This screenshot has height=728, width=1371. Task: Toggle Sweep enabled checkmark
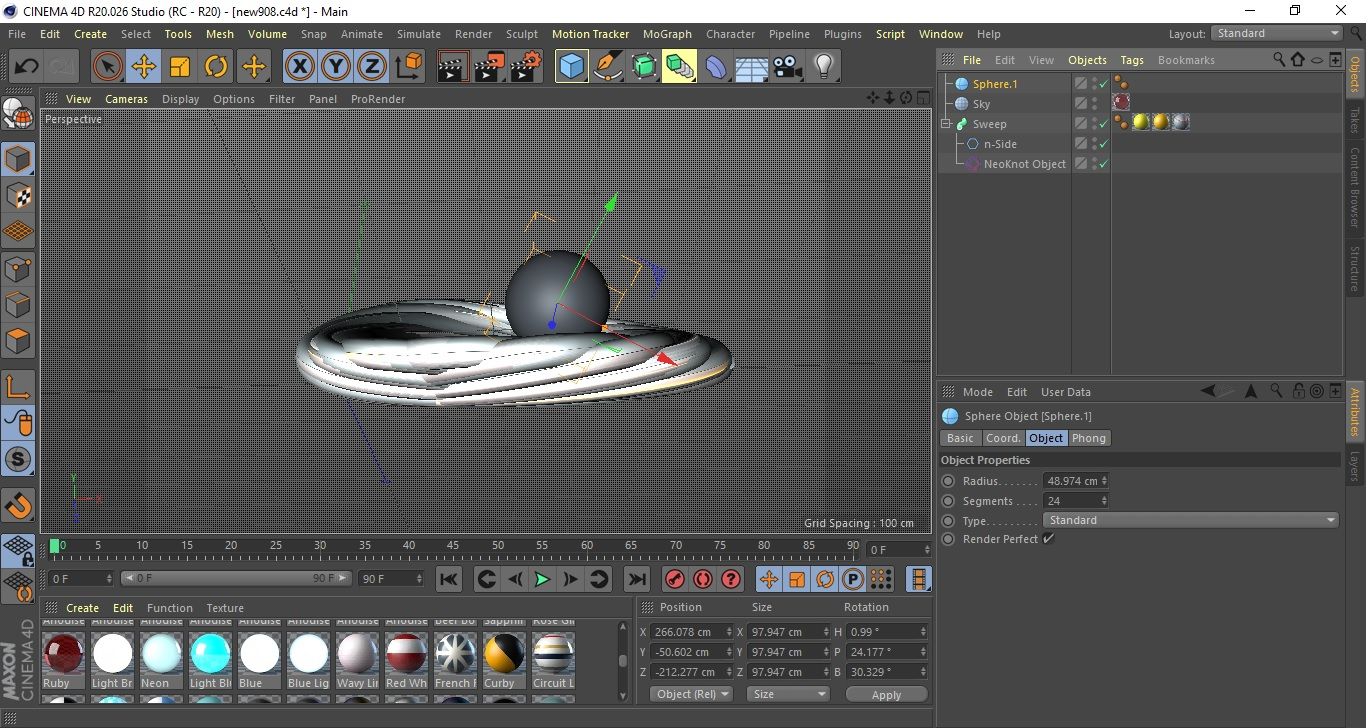(x=1104, y=124)
